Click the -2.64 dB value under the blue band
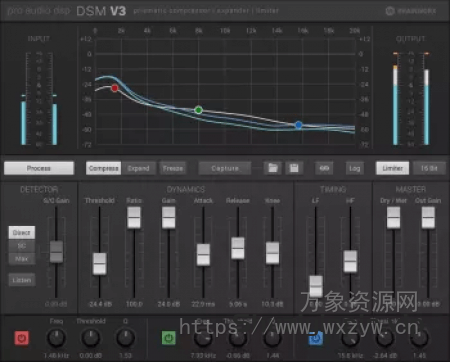Image resolution: width=450 pixels, height=362 pixels. pos(385,356)
